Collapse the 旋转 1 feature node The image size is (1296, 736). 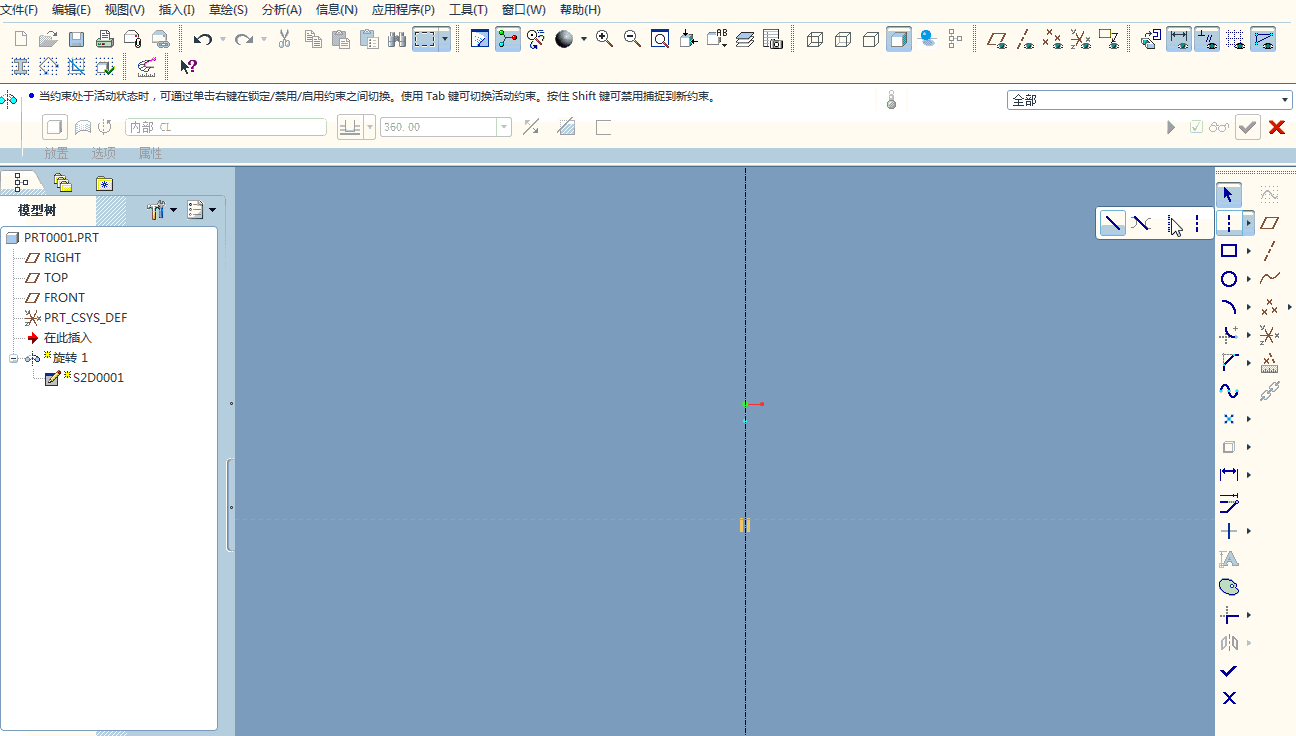(14, 358)
